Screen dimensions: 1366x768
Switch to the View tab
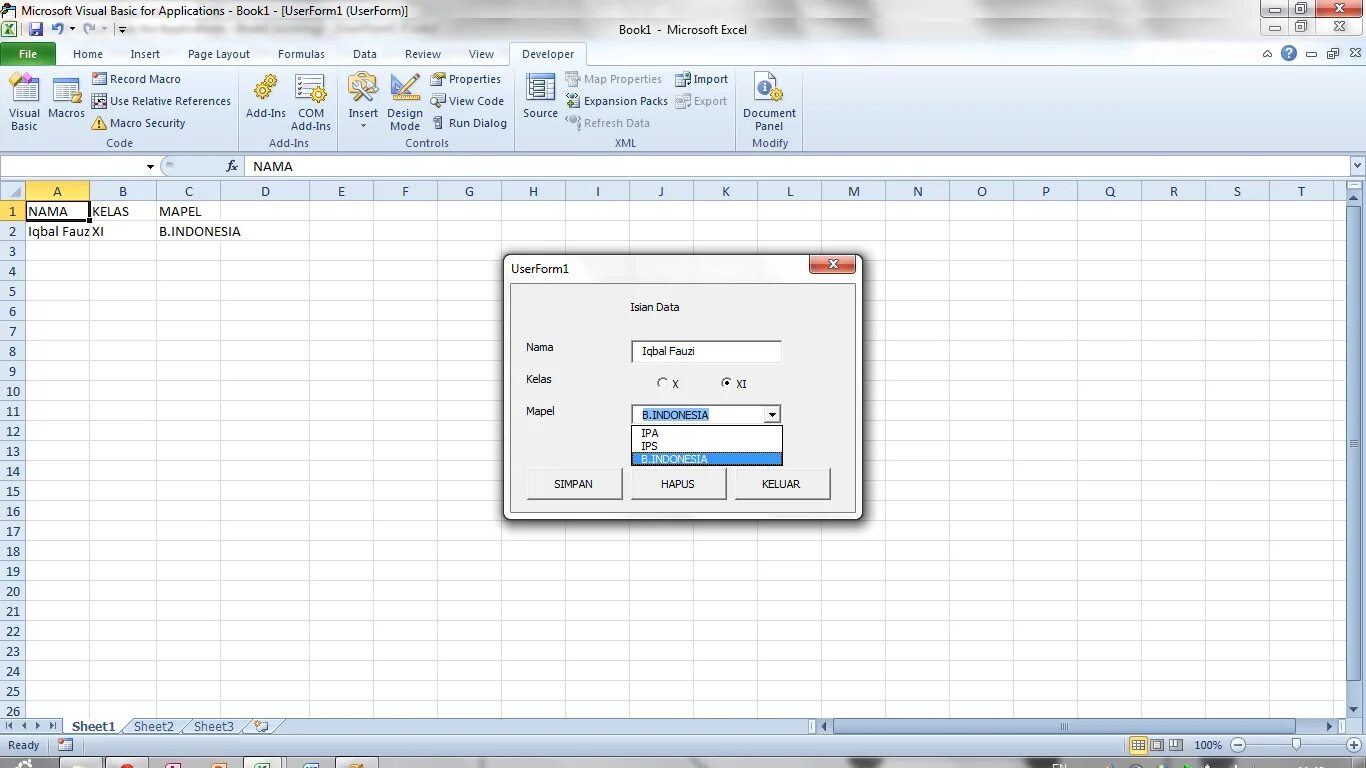[481, 54]
